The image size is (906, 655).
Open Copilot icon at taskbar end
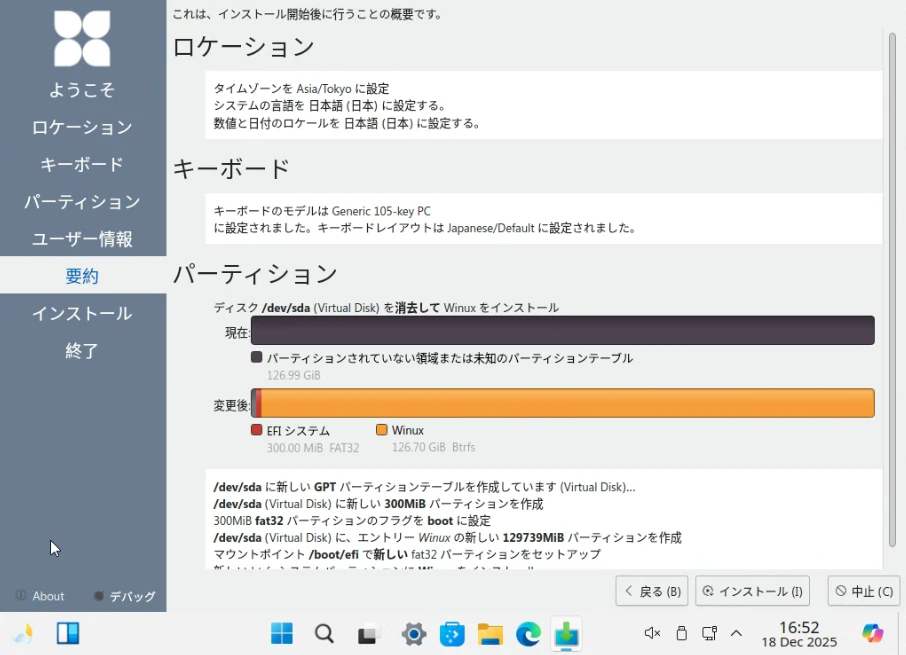pyautogui.click(x=872, y=633)
